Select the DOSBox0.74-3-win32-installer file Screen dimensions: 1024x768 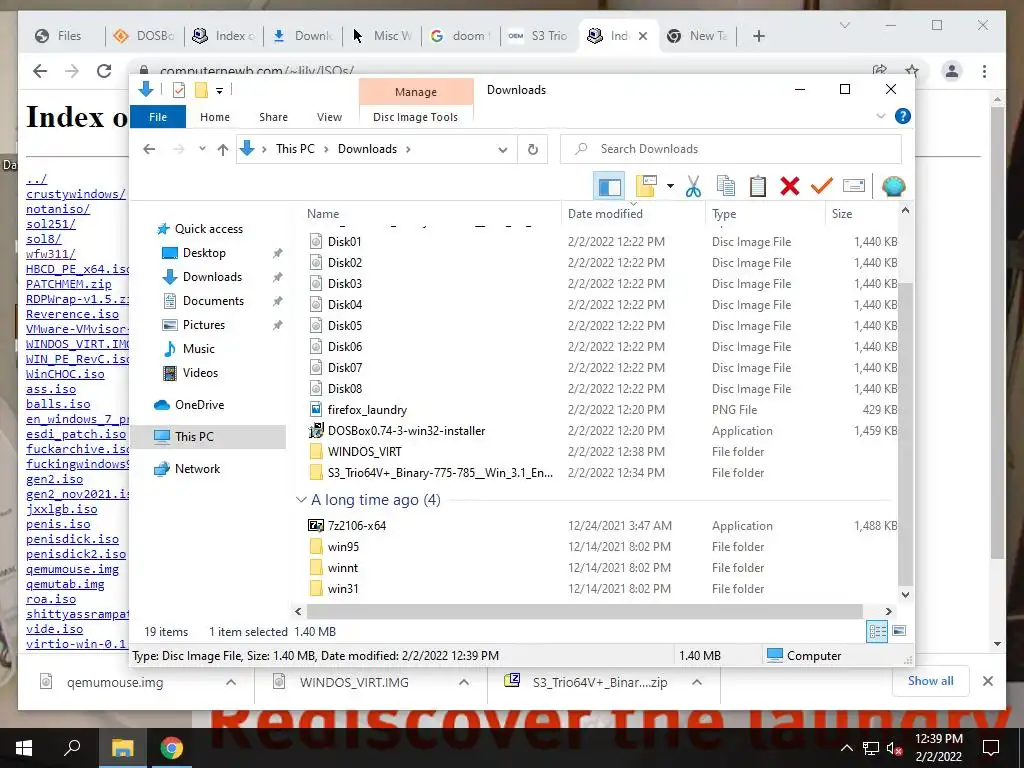click(x=406, y=430)
